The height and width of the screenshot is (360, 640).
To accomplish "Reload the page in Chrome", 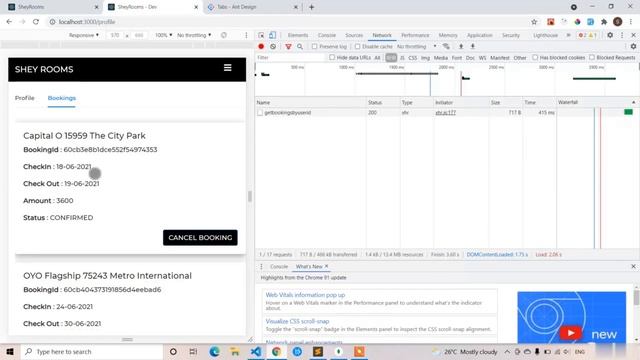I will [36, 22].
